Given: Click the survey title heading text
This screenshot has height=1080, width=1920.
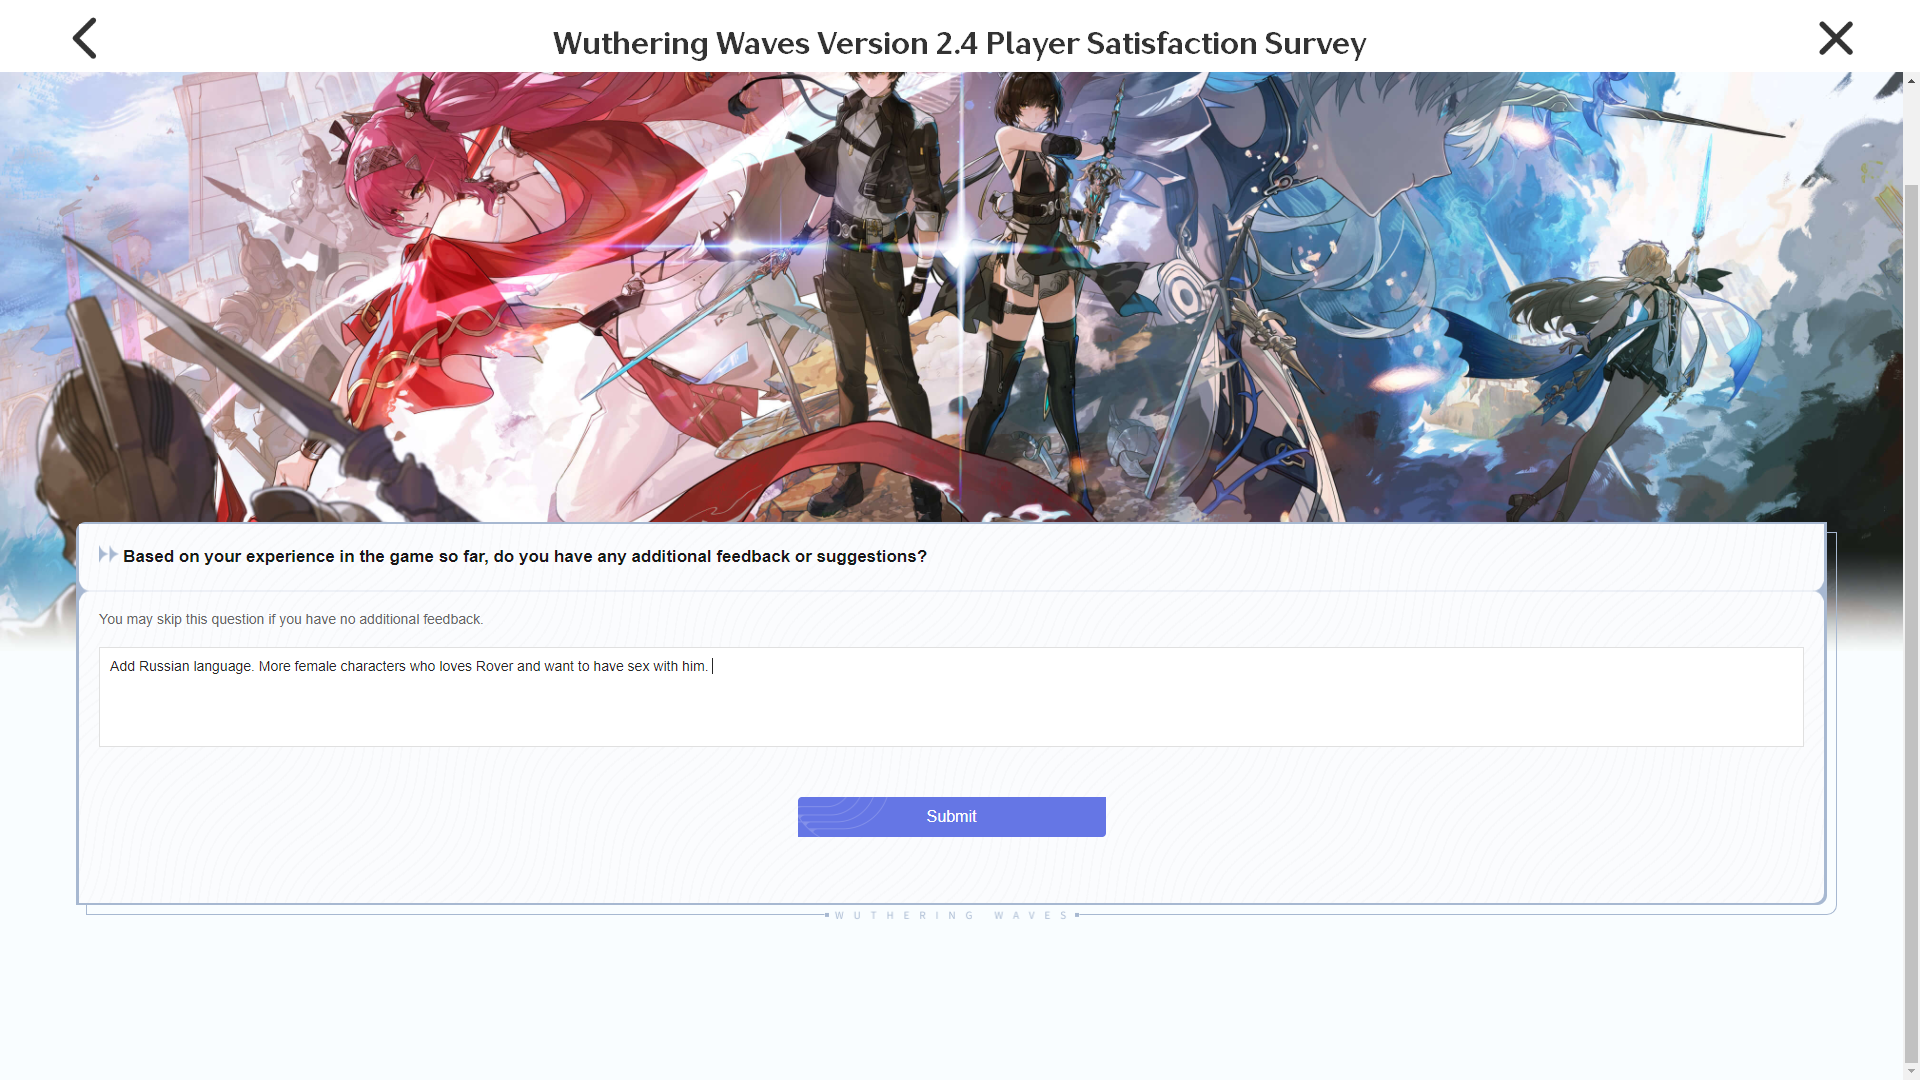Looking at the screenshot, I should (x=959, y=43).
